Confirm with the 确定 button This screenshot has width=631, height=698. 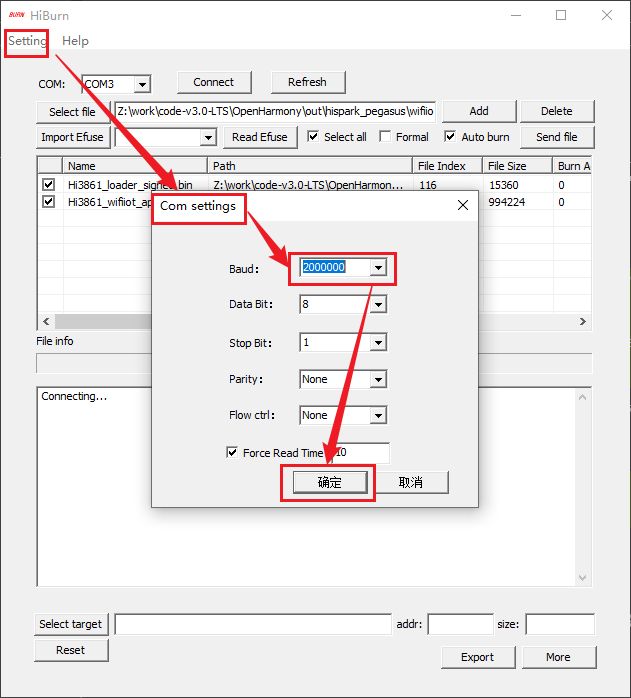point(330,483)
